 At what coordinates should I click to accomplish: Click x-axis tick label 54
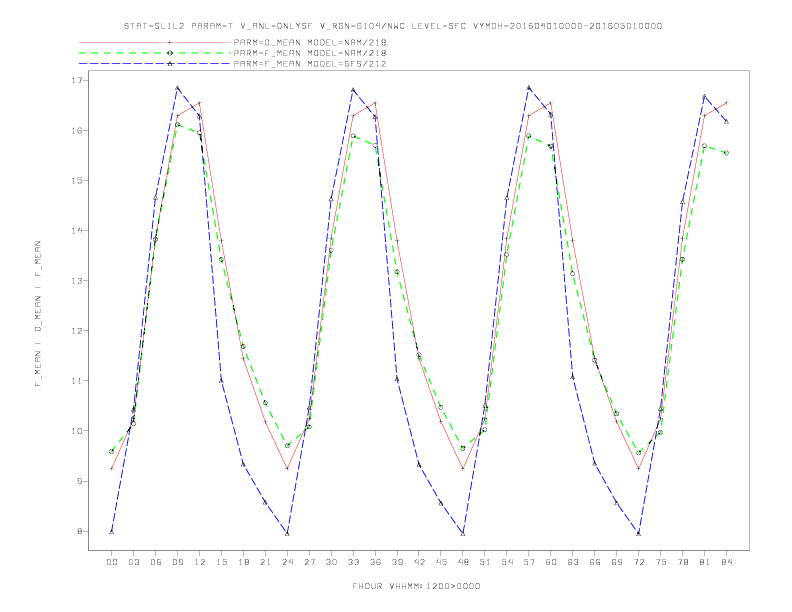[507, 562]
